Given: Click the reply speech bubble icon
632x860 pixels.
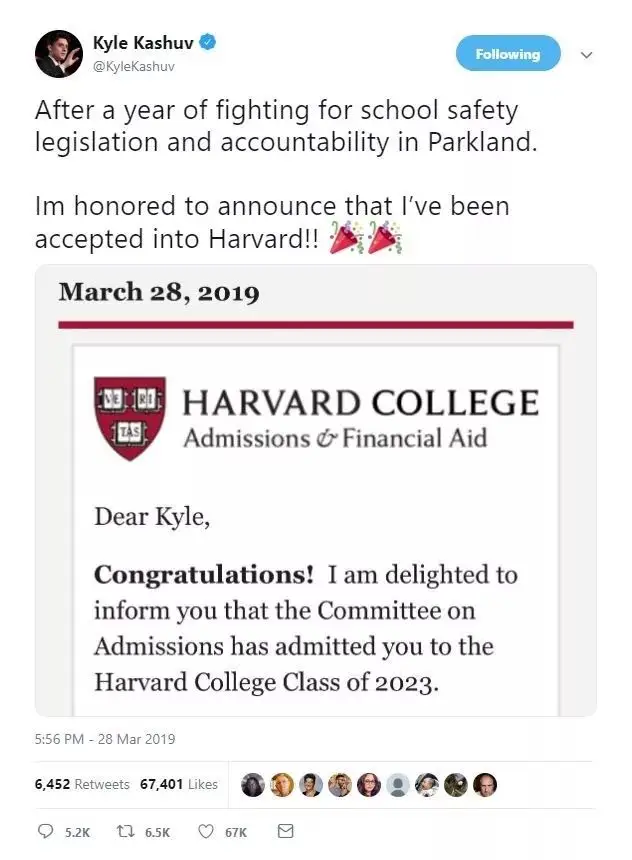Looking at the screenshot, I should pyautogui.click(x=44, y=831).
